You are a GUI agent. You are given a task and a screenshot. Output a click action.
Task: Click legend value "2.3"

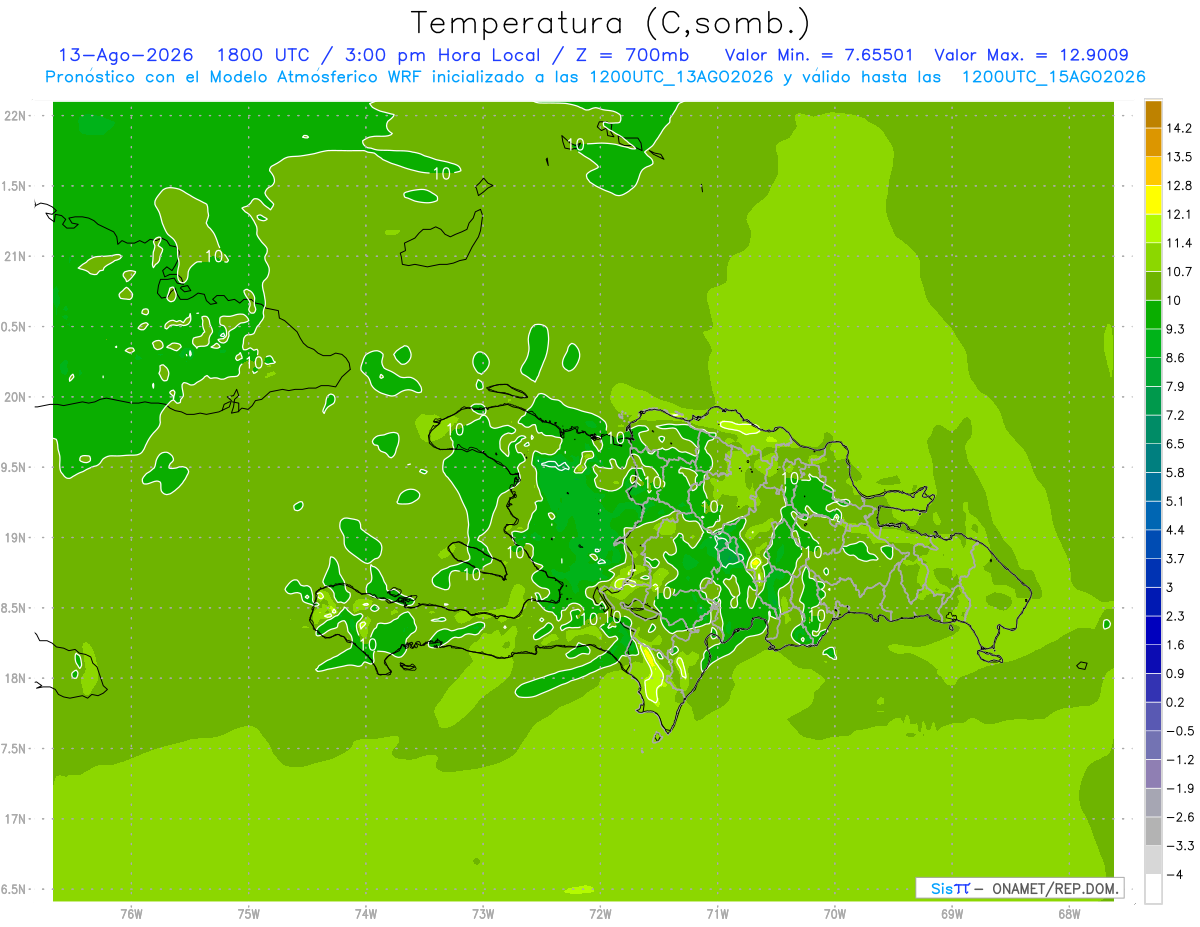1175,616
